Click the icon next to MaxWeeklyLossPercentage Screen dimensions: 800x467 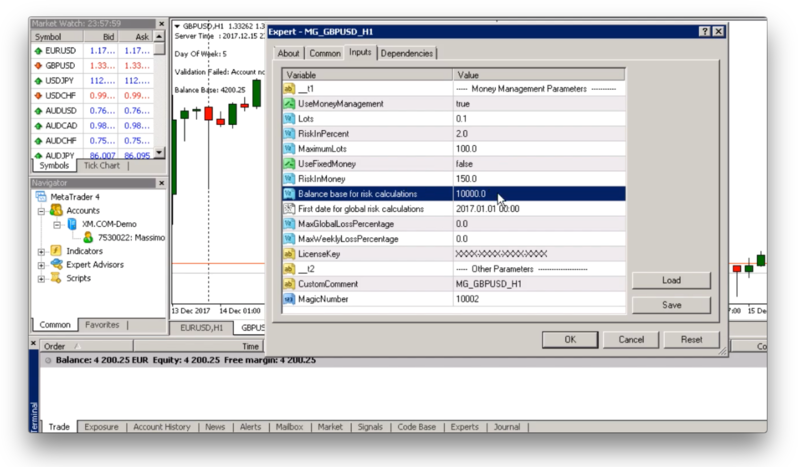click(289, 239)
